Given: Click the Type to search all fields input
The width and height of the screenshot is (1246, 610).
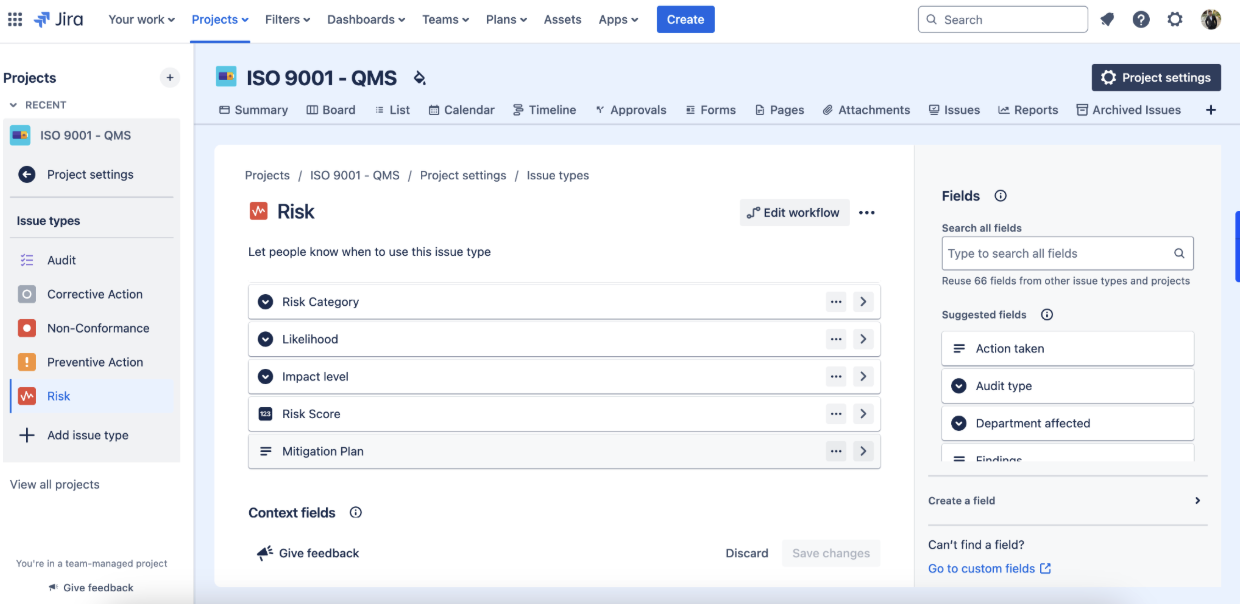Looking at the screenshot, I should [x=1050, y=253].
